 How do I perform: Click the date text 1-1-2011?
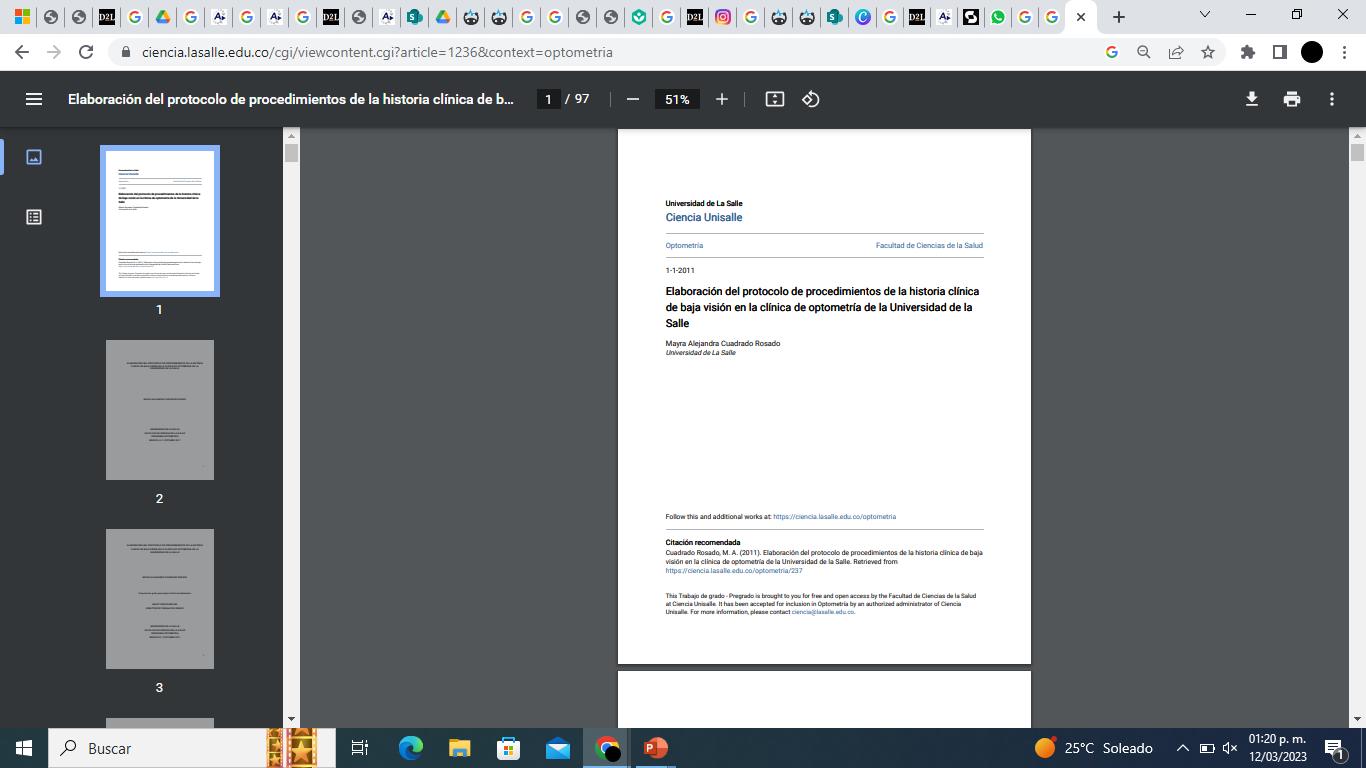[680, 271]
